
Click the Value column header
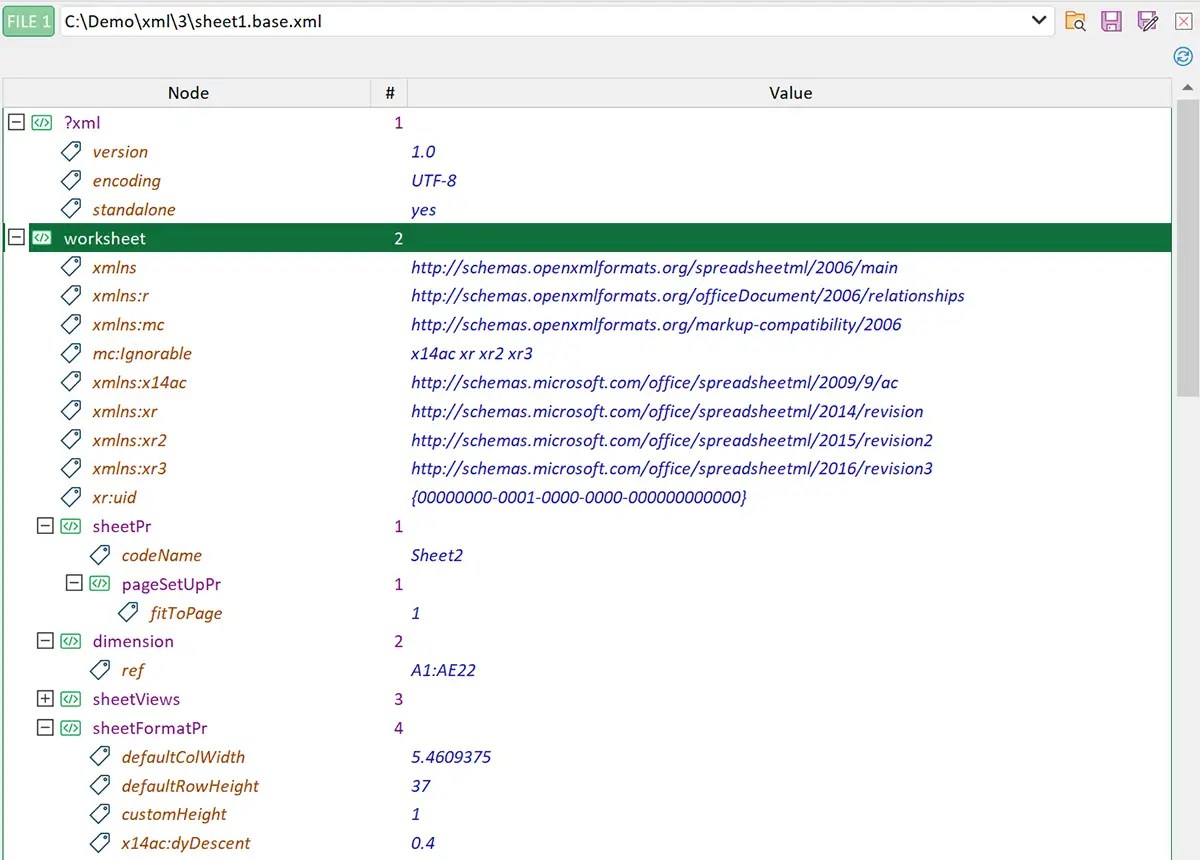tap(790, 93)
